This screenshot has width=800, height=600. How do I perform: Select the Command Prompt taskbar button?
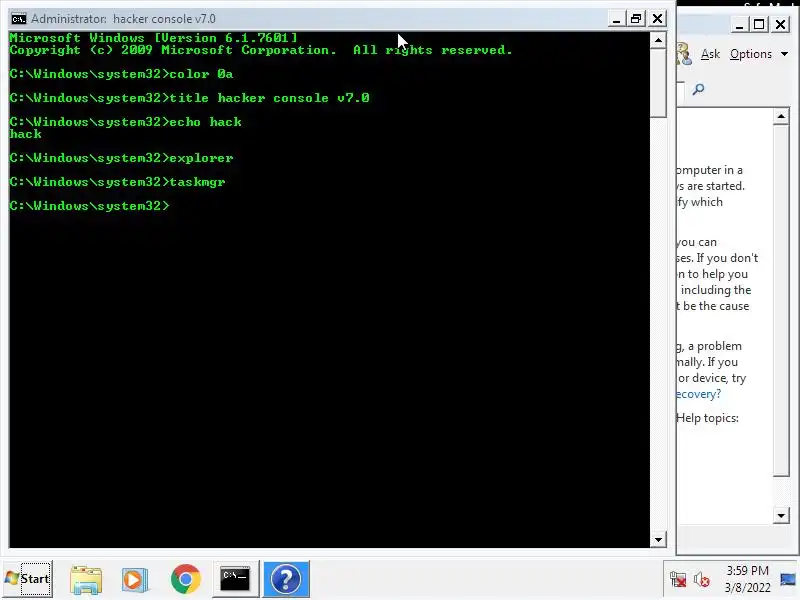pyautogui.click(x=235, y=579)
